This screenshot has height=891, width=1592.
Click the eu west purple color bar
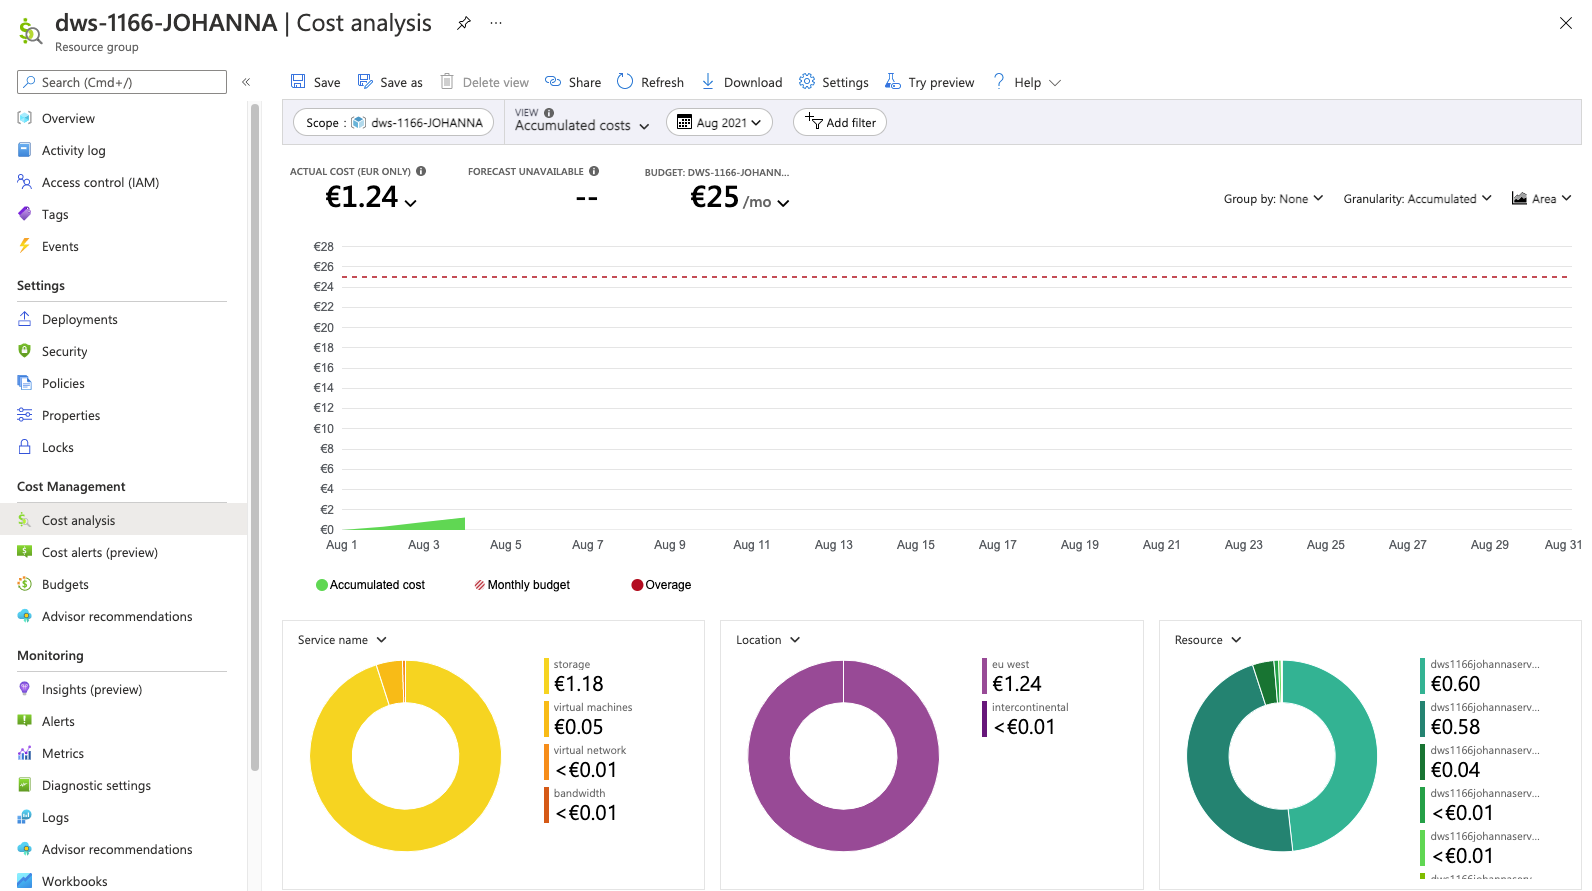coord(984,676)
